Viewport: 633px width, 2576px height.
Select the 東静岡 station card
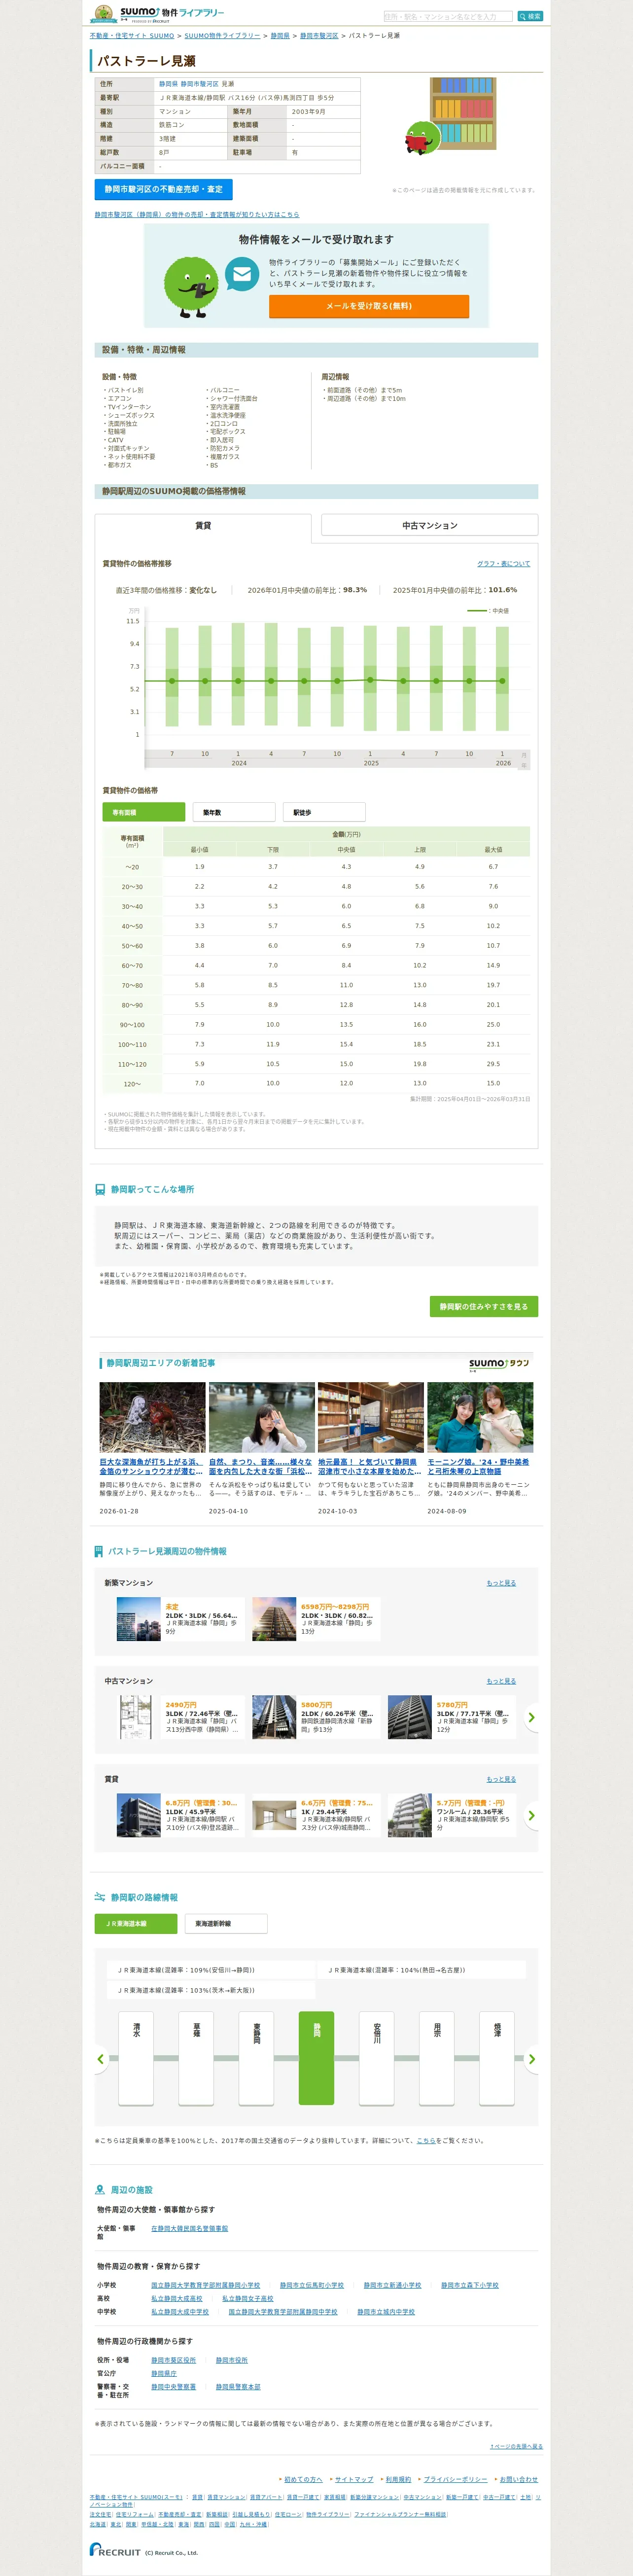256,2058
